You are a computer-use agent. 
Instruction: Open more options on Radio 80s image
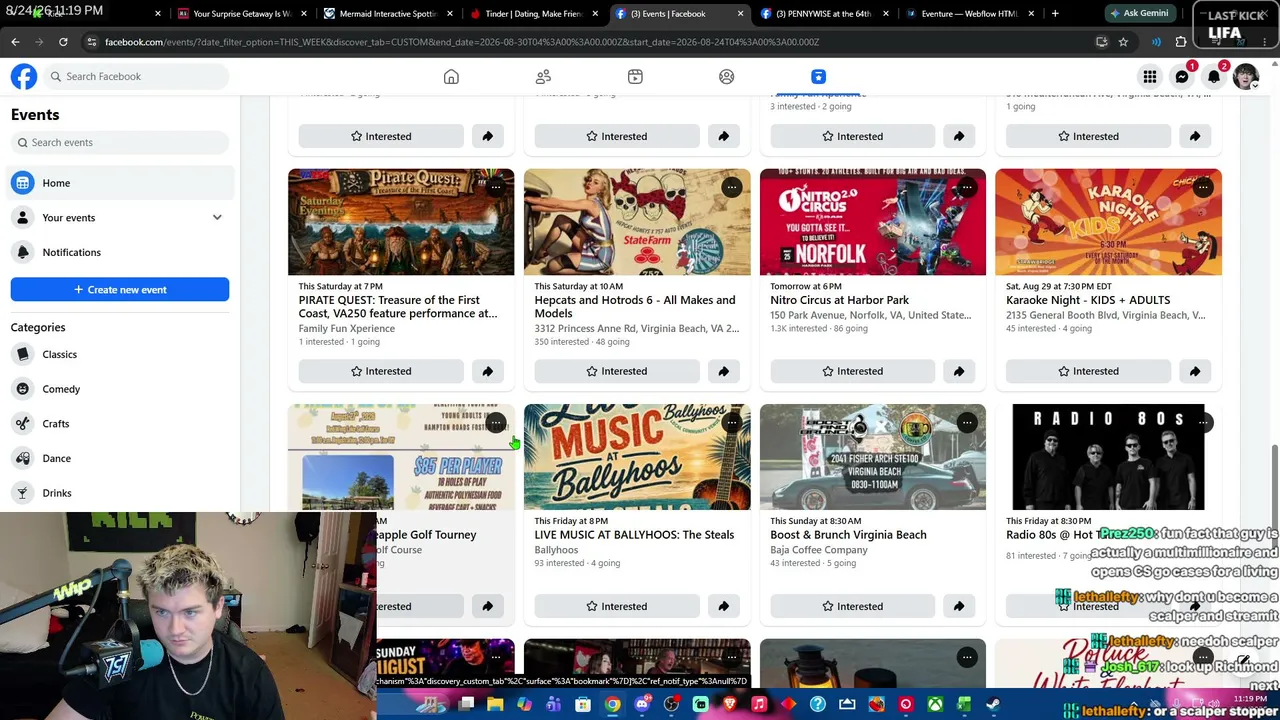(x=1203, y=422)
